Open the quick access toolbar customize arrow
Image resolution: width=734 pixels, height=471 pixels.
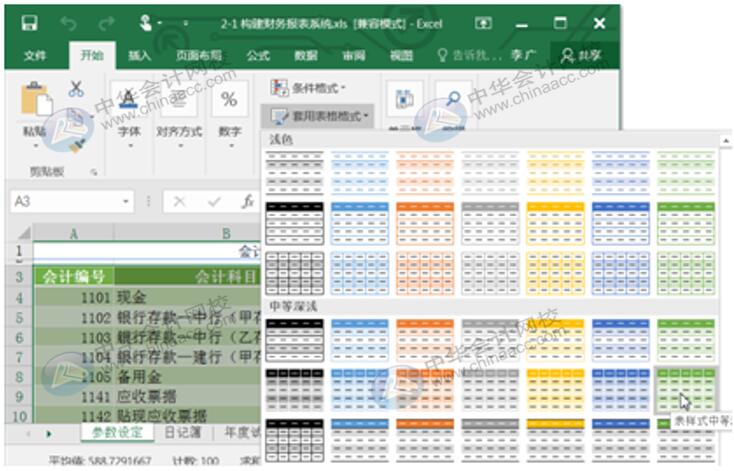point(185,23)
